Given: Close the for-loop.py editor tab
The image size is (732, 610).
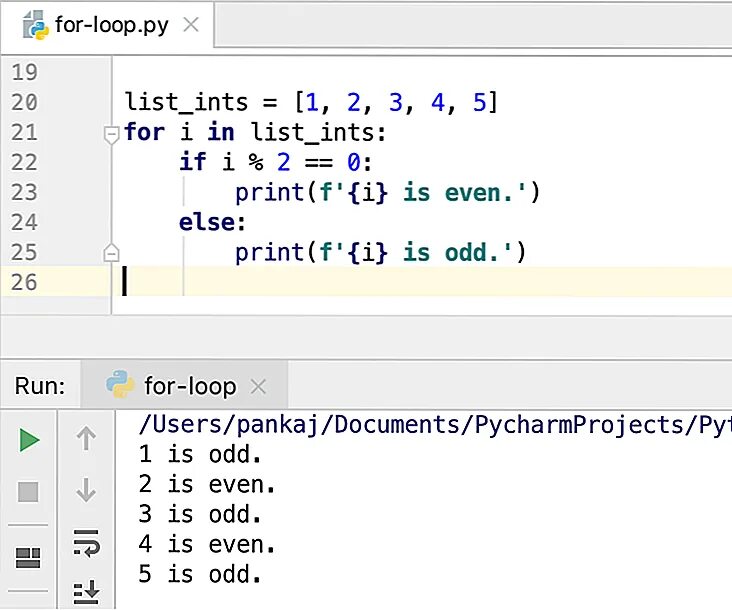Looking at the screenshot, I should [191, 24].
